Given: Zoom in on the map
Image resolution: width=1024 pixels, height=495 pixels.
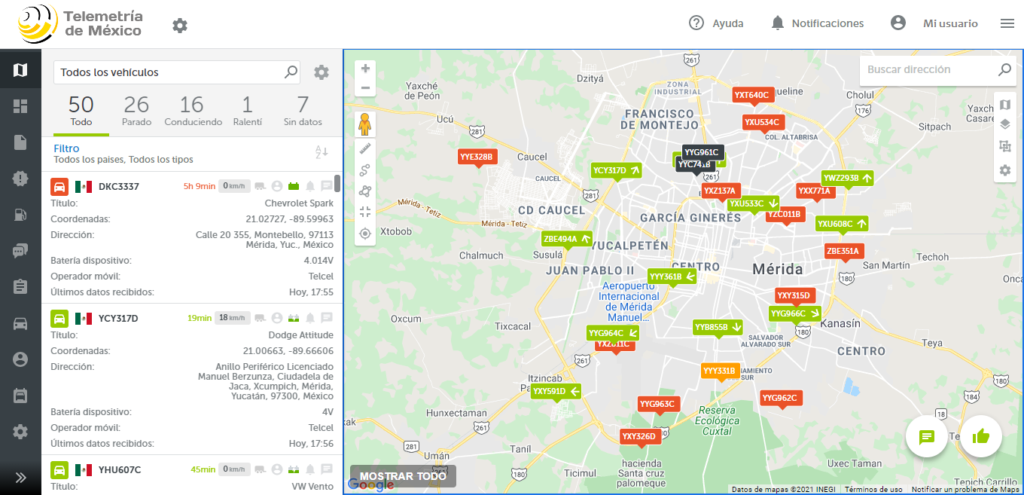Looking at the screenshot, I should [365, 68].
